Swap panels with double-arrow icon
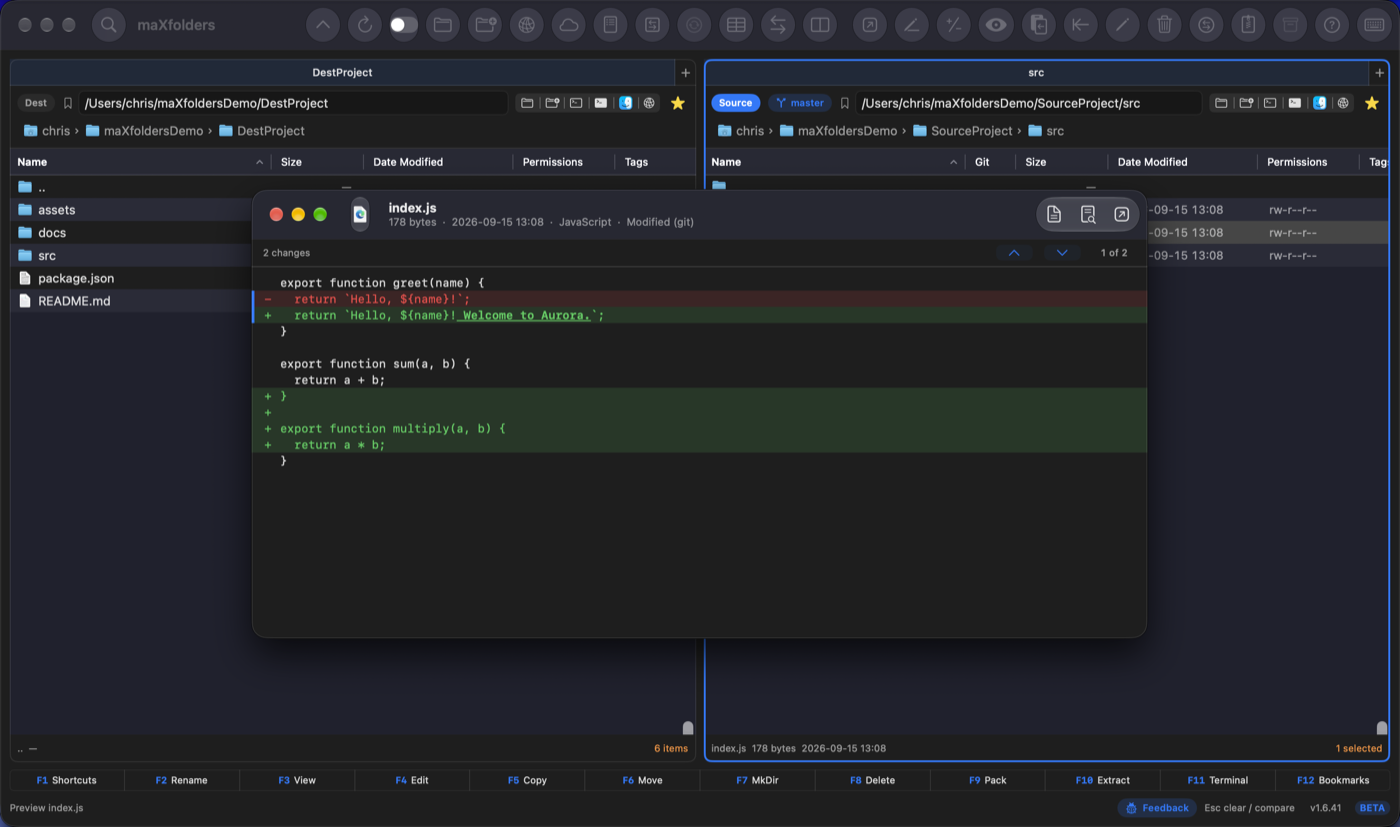The image size is (1400, 827). coord(778,25)
